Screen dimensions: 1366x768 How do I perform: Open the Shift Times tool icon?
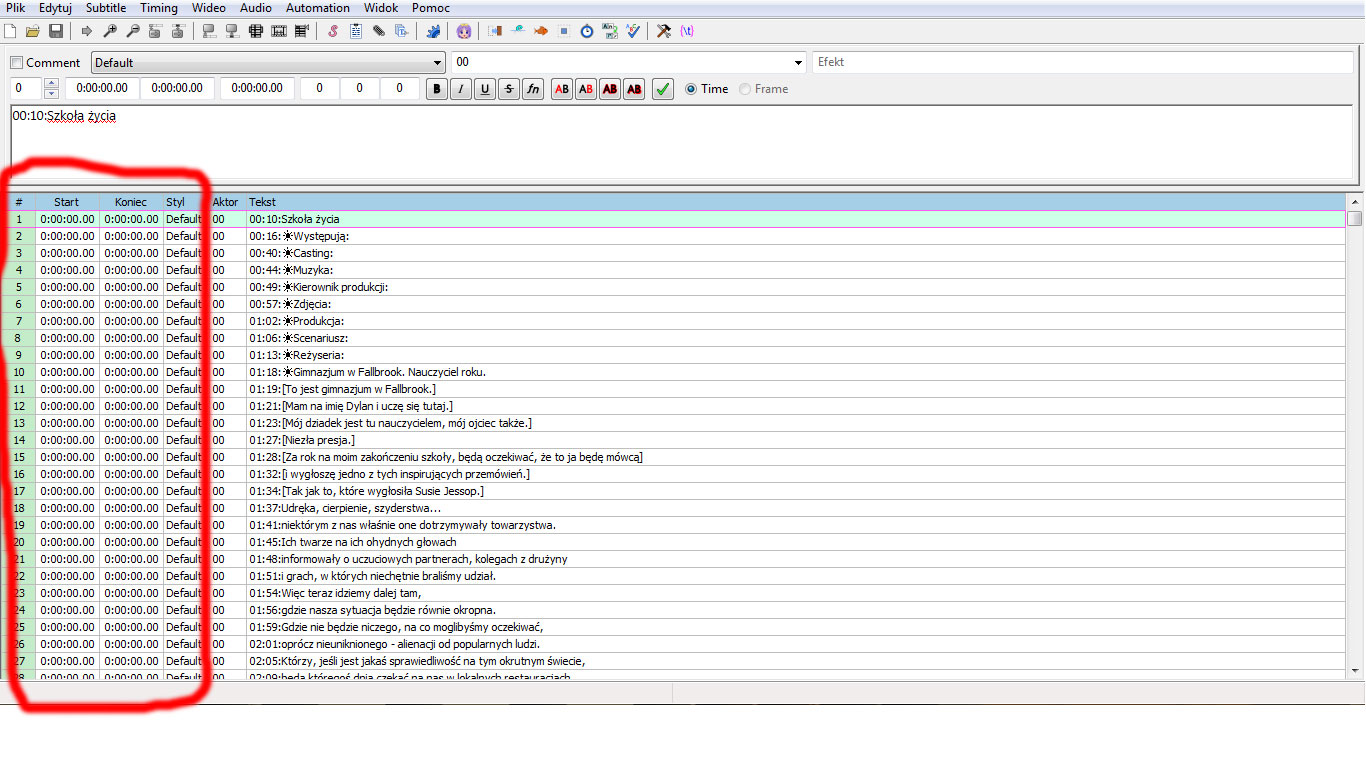click(x=495, y=31)
